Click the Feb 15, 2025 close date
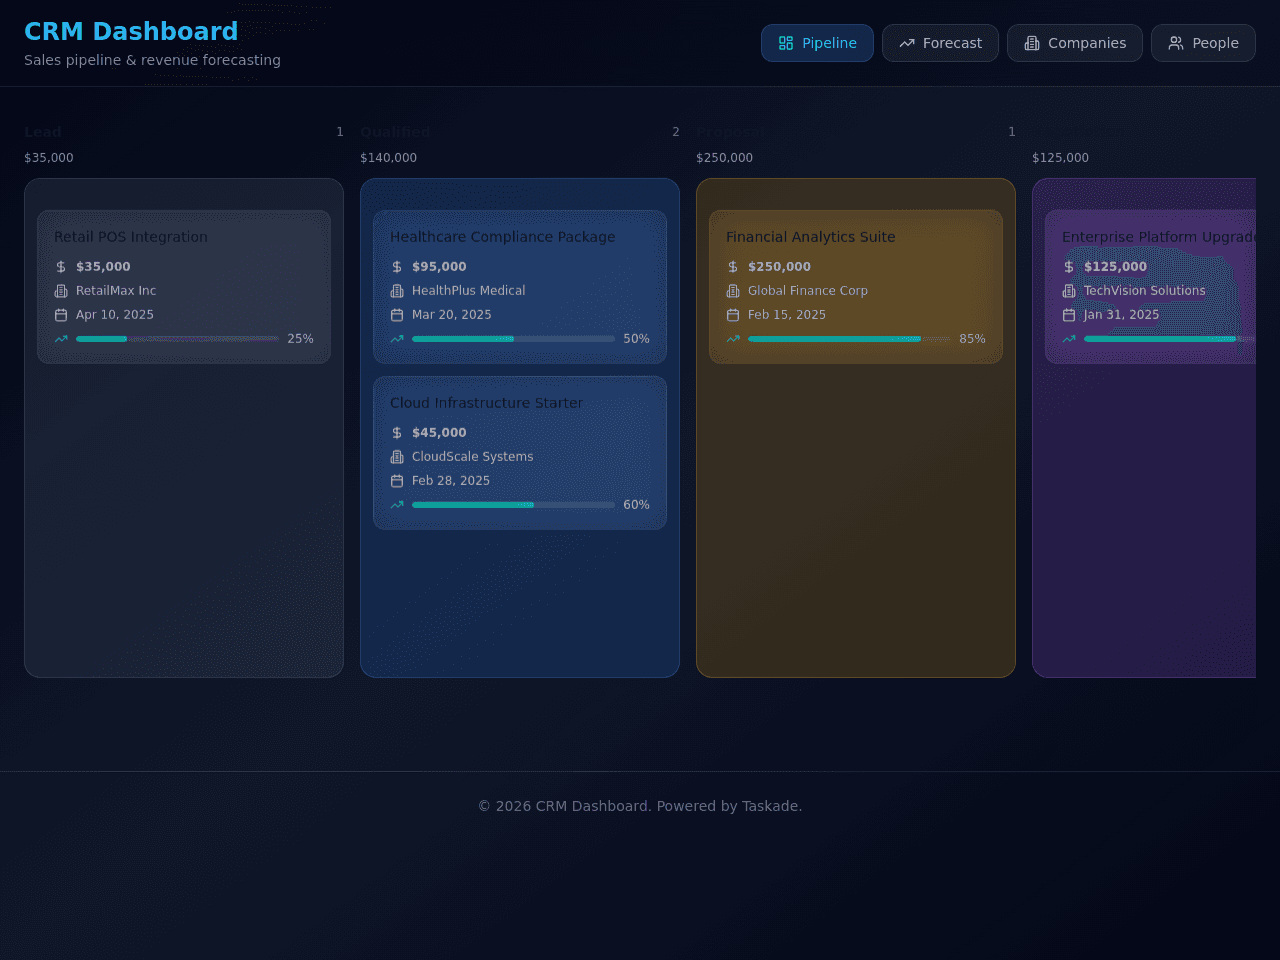Screen dimensions: 1280x960 [787, 315]
